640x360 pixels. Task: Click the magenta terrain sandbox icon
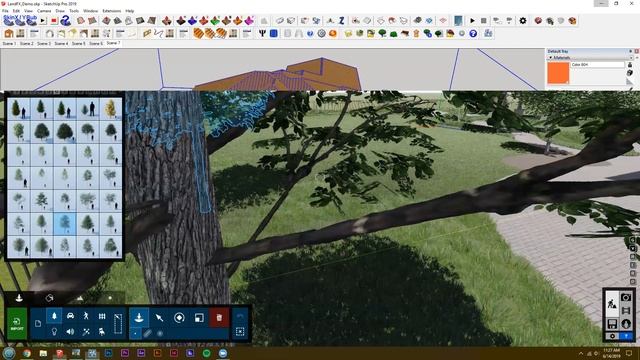click(x=249, y=20)
